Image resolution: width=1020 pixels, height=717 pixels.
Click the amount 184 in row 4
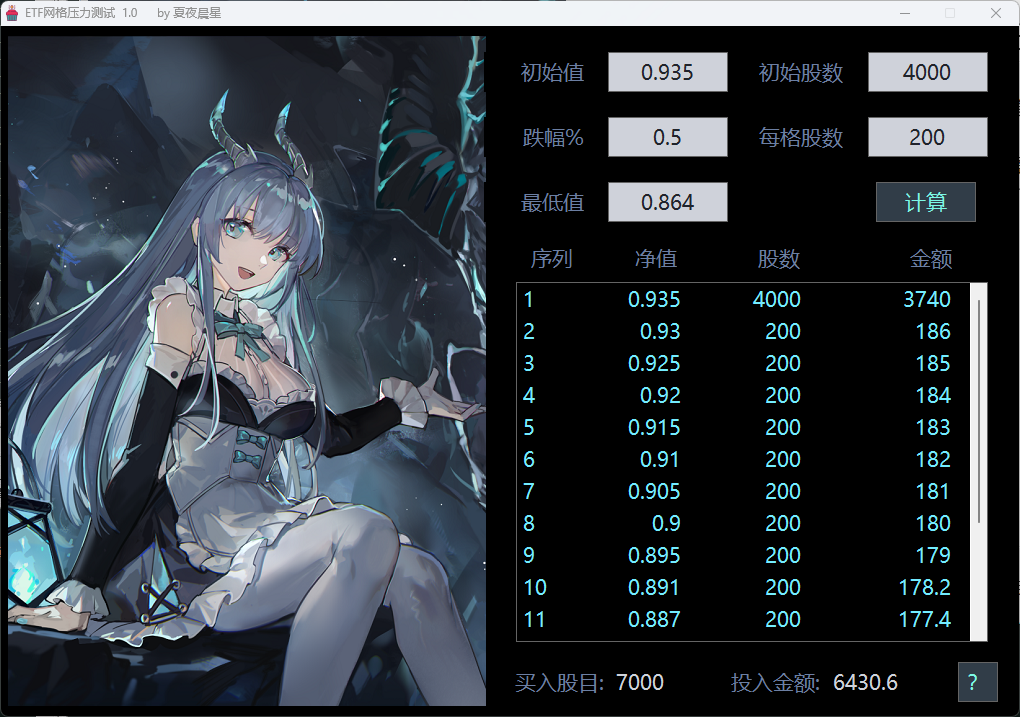tap(933, 396)
